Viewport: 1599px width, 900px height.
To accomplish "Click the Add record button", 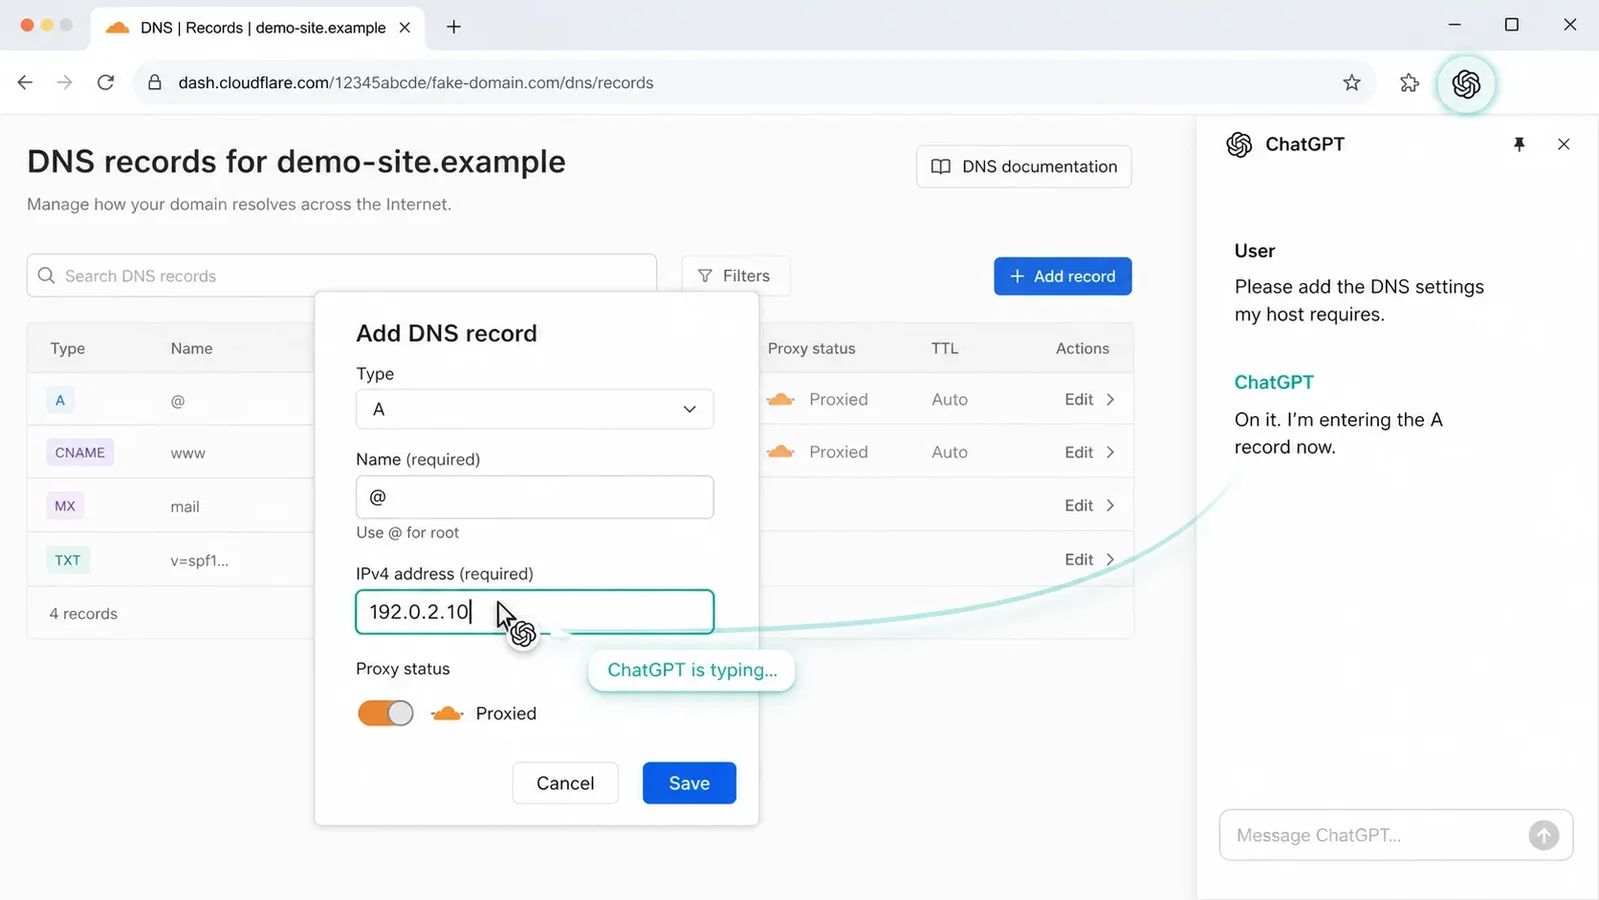I will click(x=1063, y=276).
